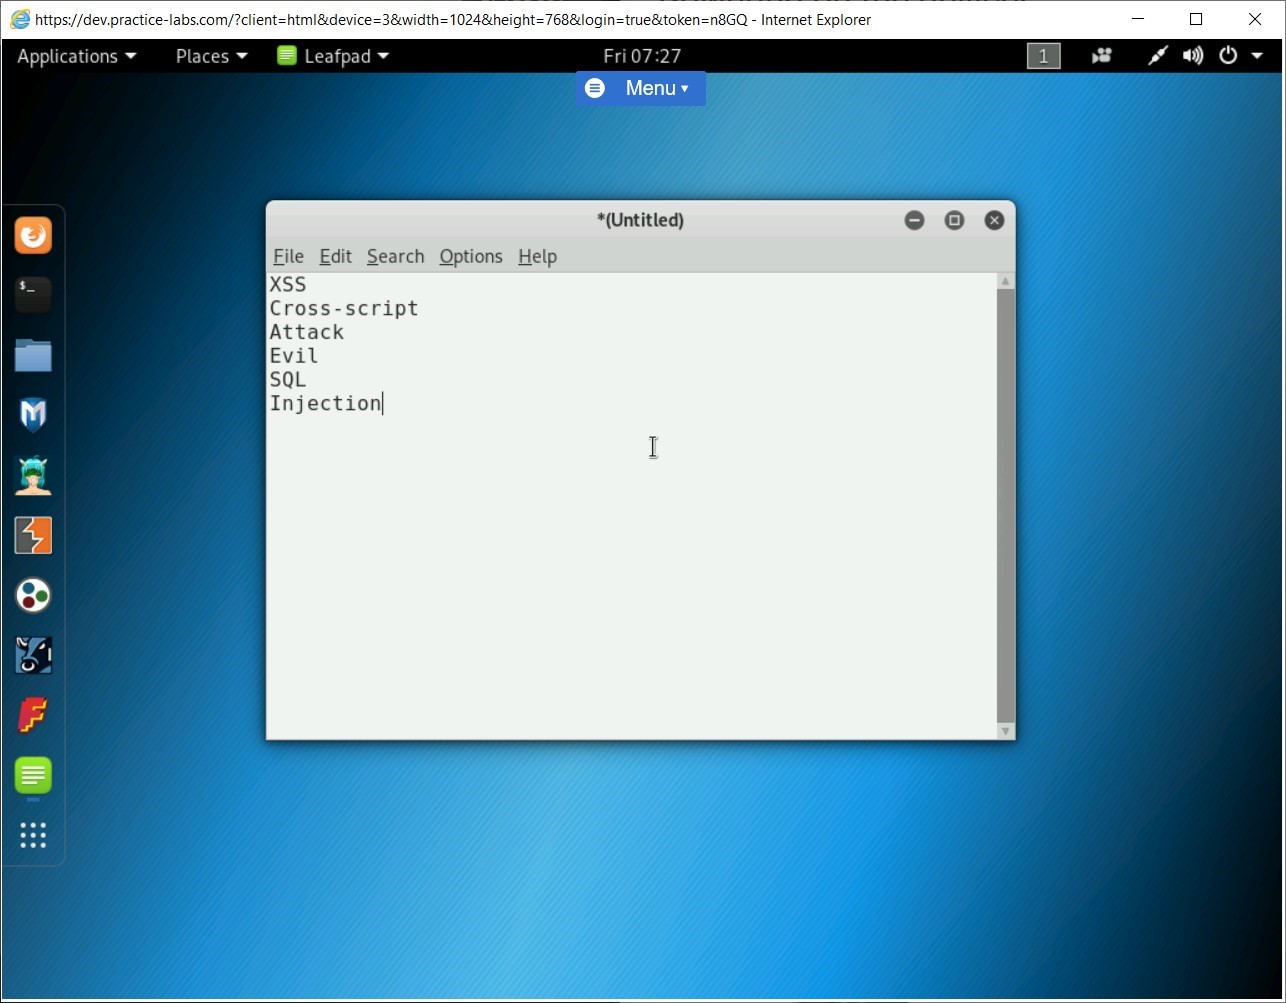Click the Leafpad scrollbar down arrow
The width and height of the screenshot is (1286, 1003).
[x=1005, y=731]
